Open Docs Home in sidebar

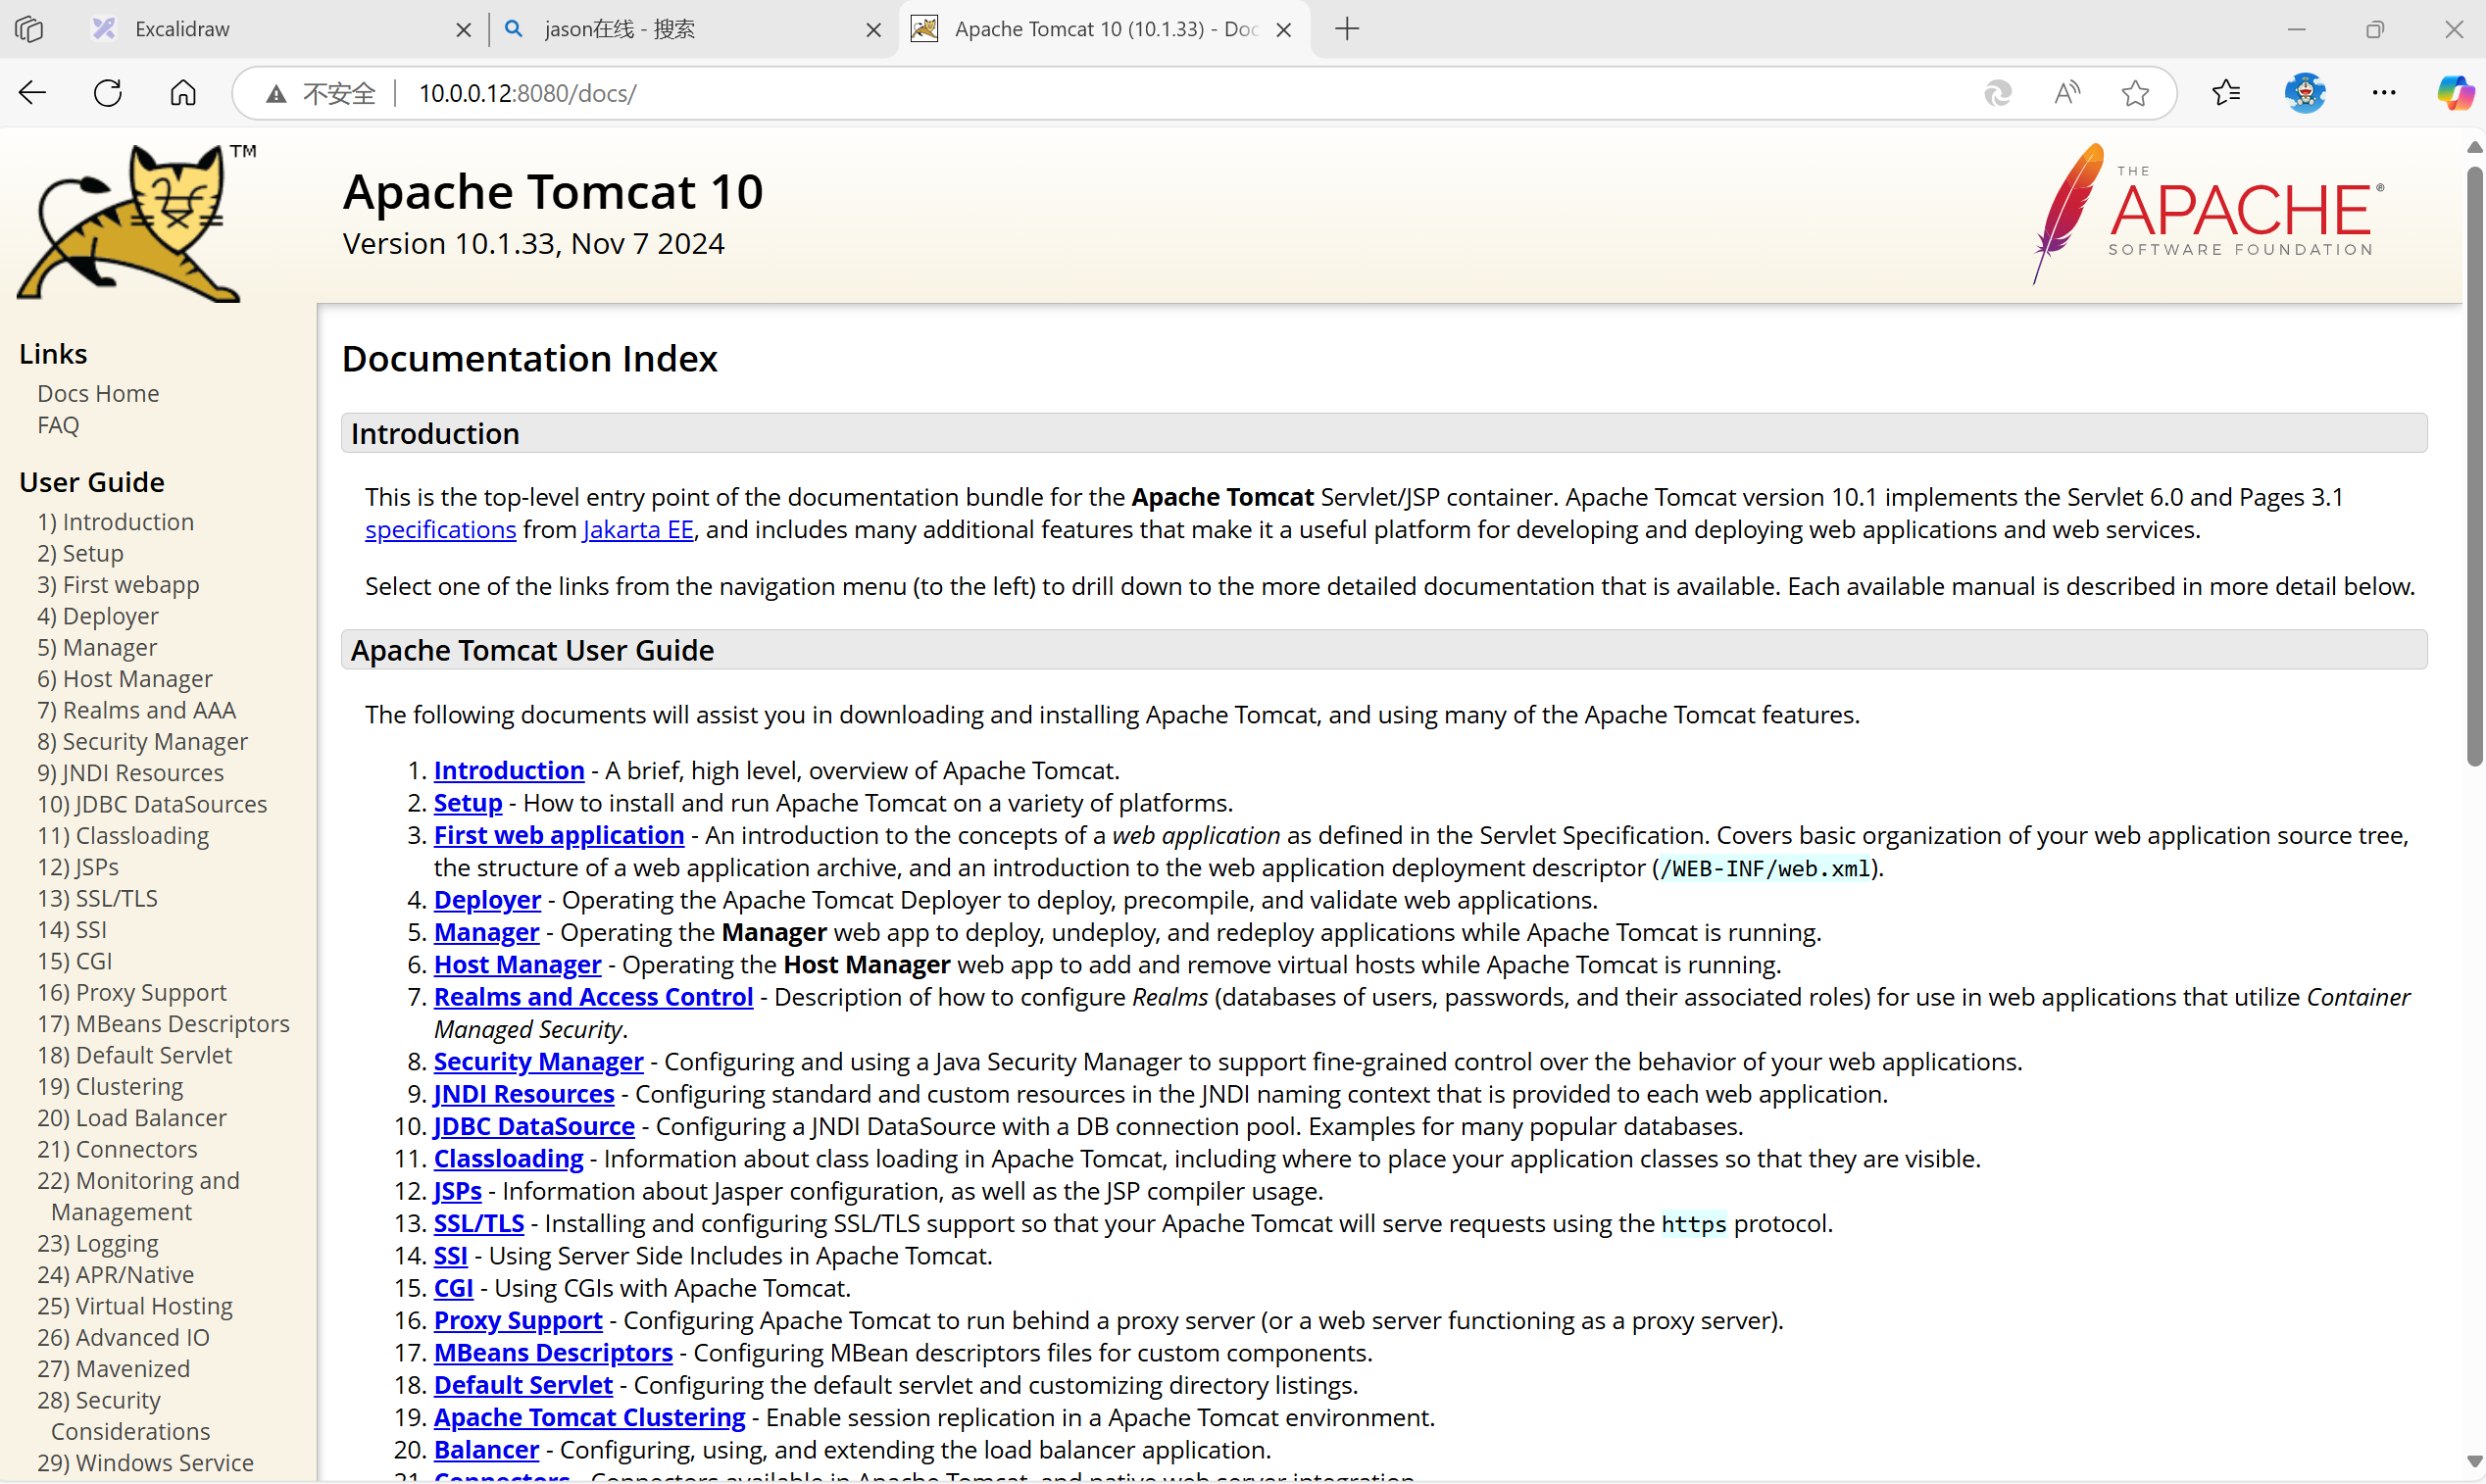98,393
